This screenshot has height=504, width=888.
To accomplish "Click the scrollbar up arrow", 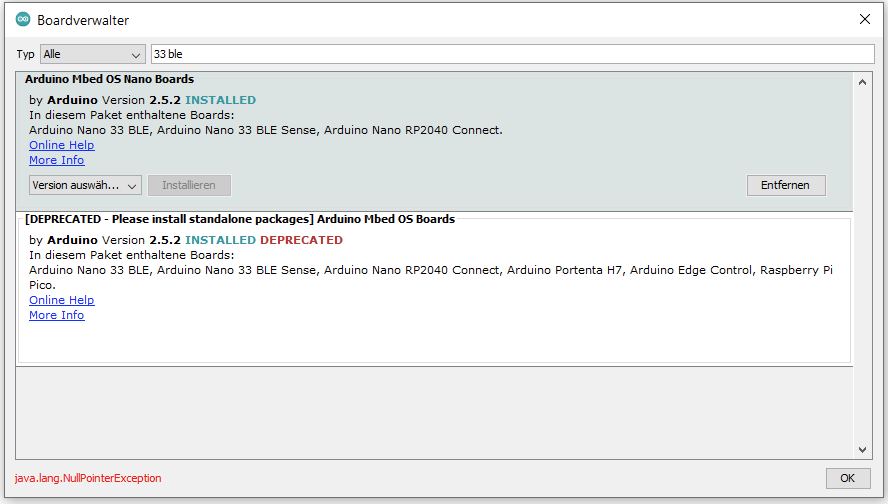I will 862,82.
